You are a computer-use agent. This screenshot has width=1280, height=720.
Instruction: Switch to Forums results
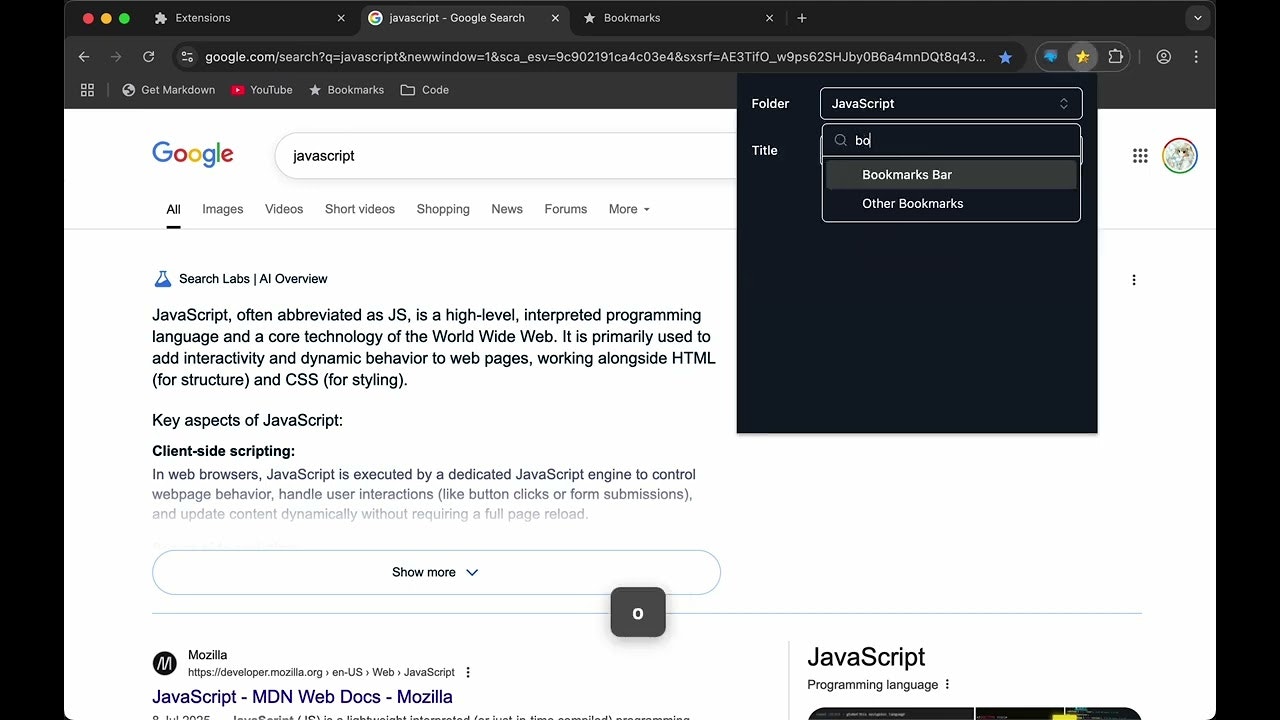coord(566,209)
